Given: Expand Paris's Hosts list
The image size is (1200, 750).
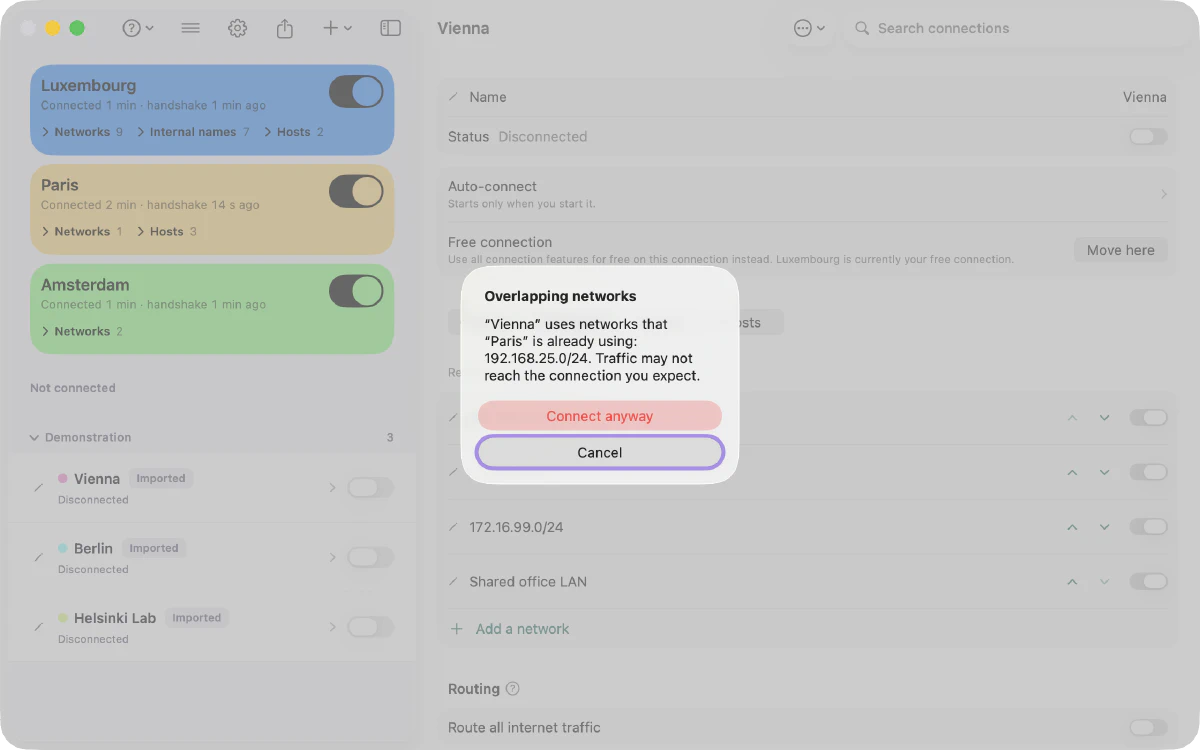Looking at the screenshot, I should pos(167,231).
